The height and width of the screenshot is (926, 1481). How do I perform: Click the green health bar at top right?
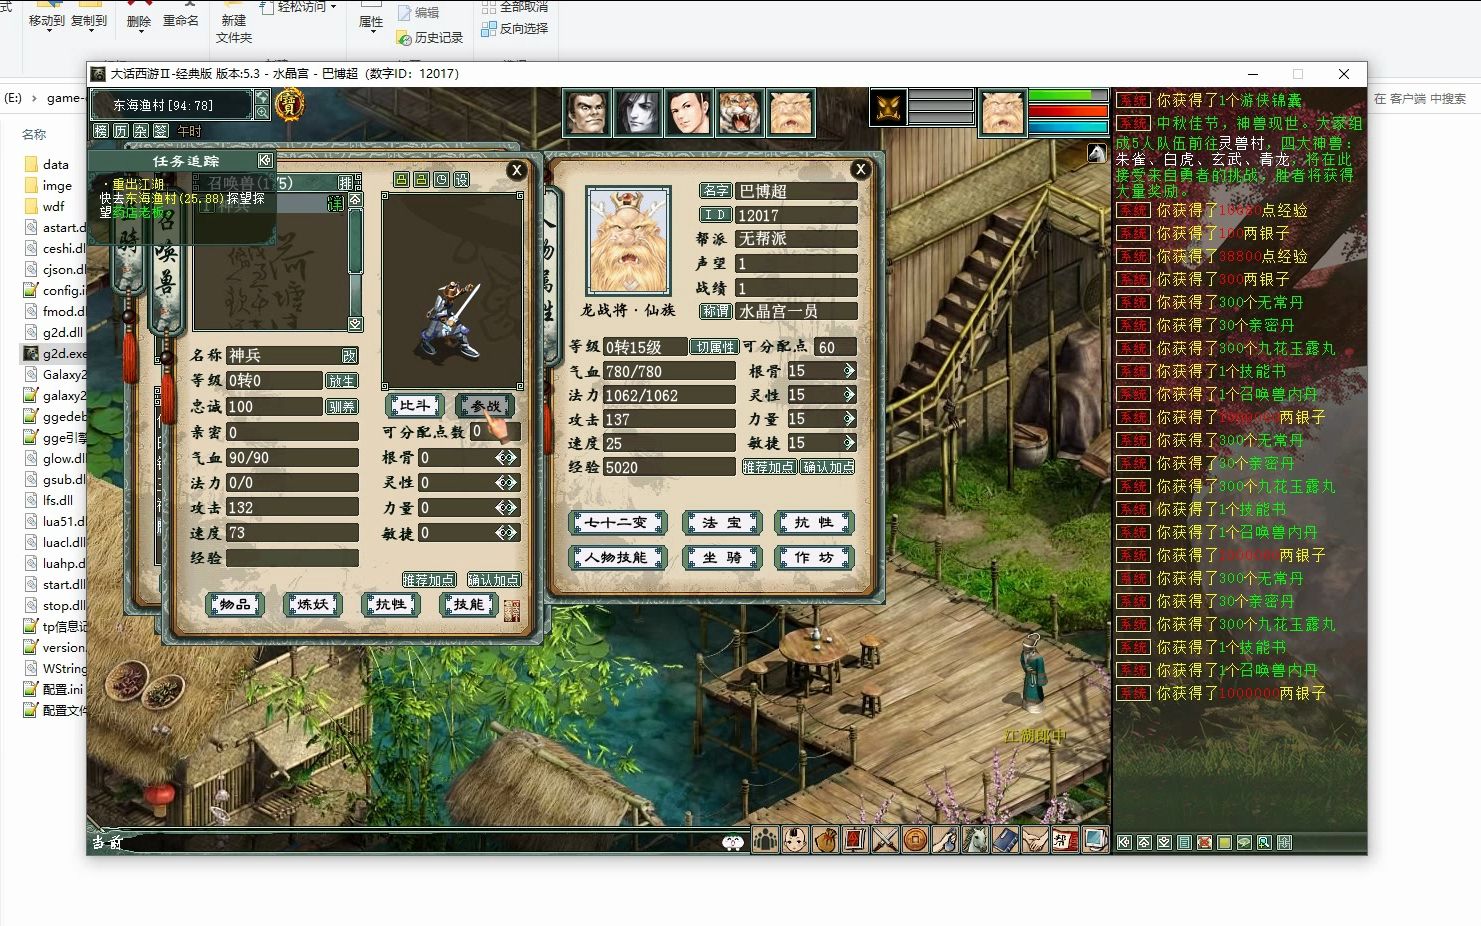click(1068, 96)
